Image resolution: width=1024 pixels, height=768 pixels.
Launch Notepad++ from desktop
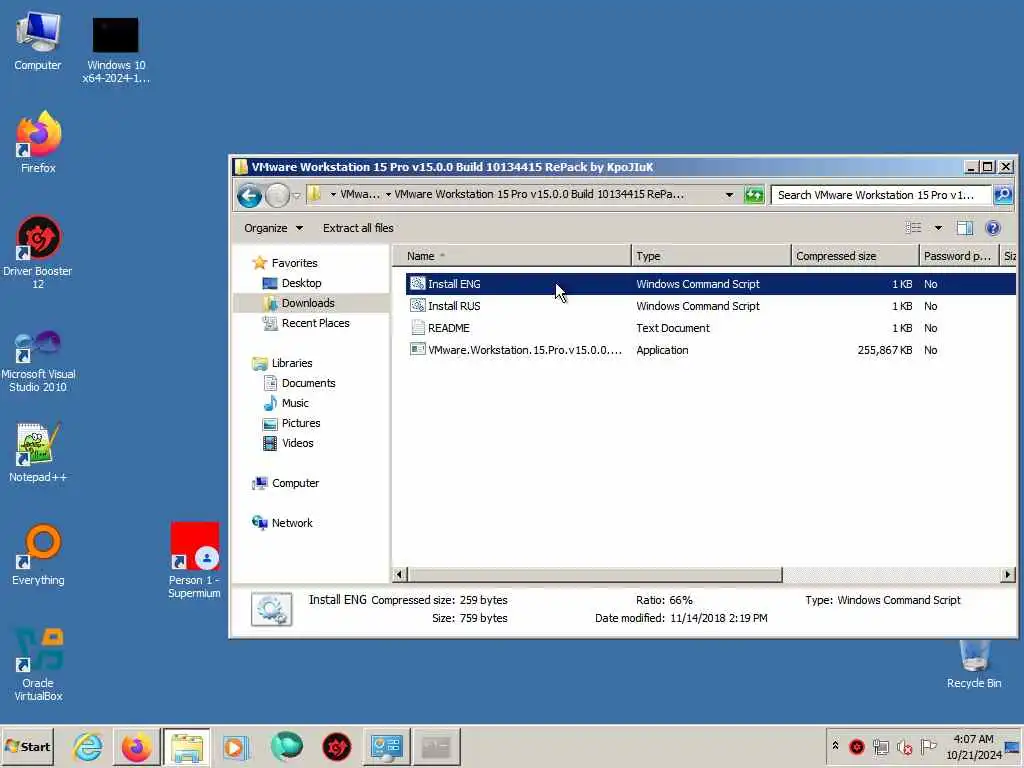tap(38, 453)
